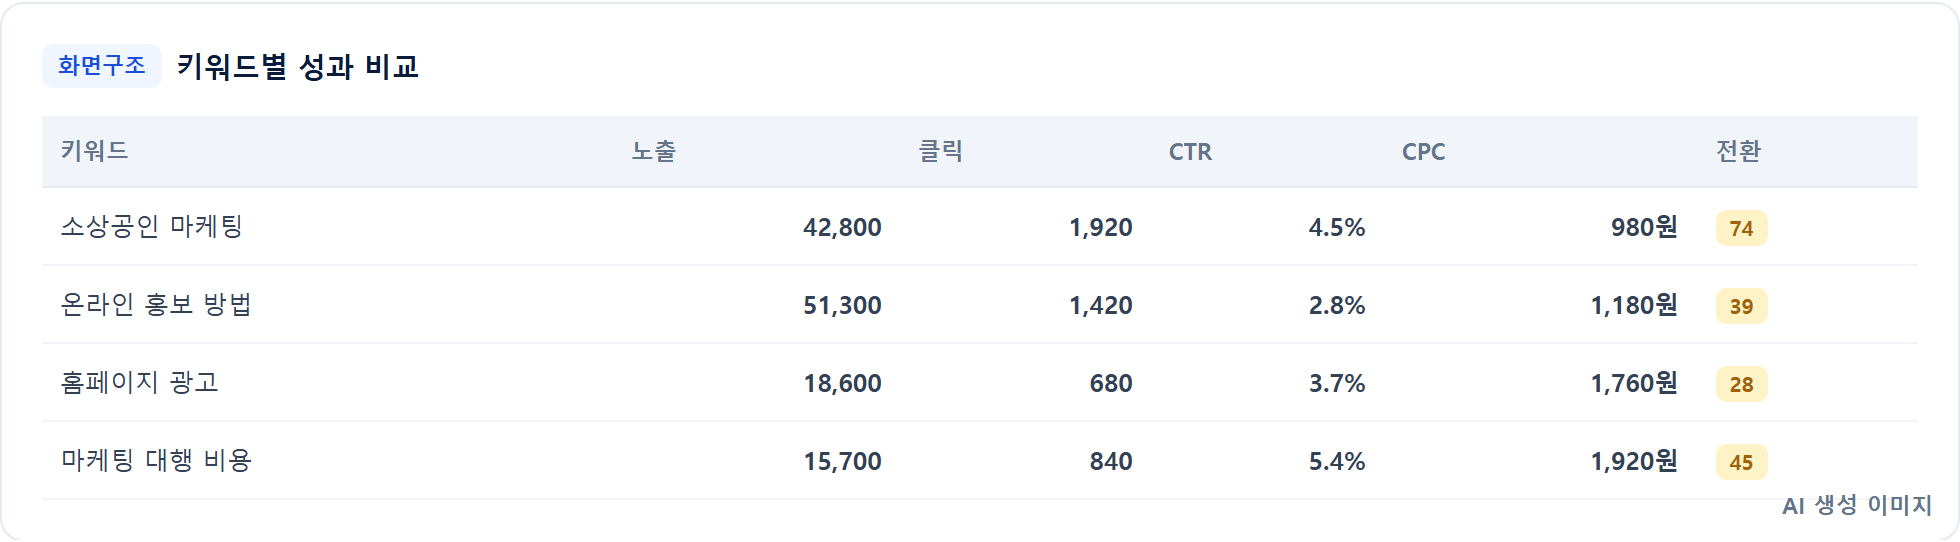Select the 키워드 column header

[95, 151]
